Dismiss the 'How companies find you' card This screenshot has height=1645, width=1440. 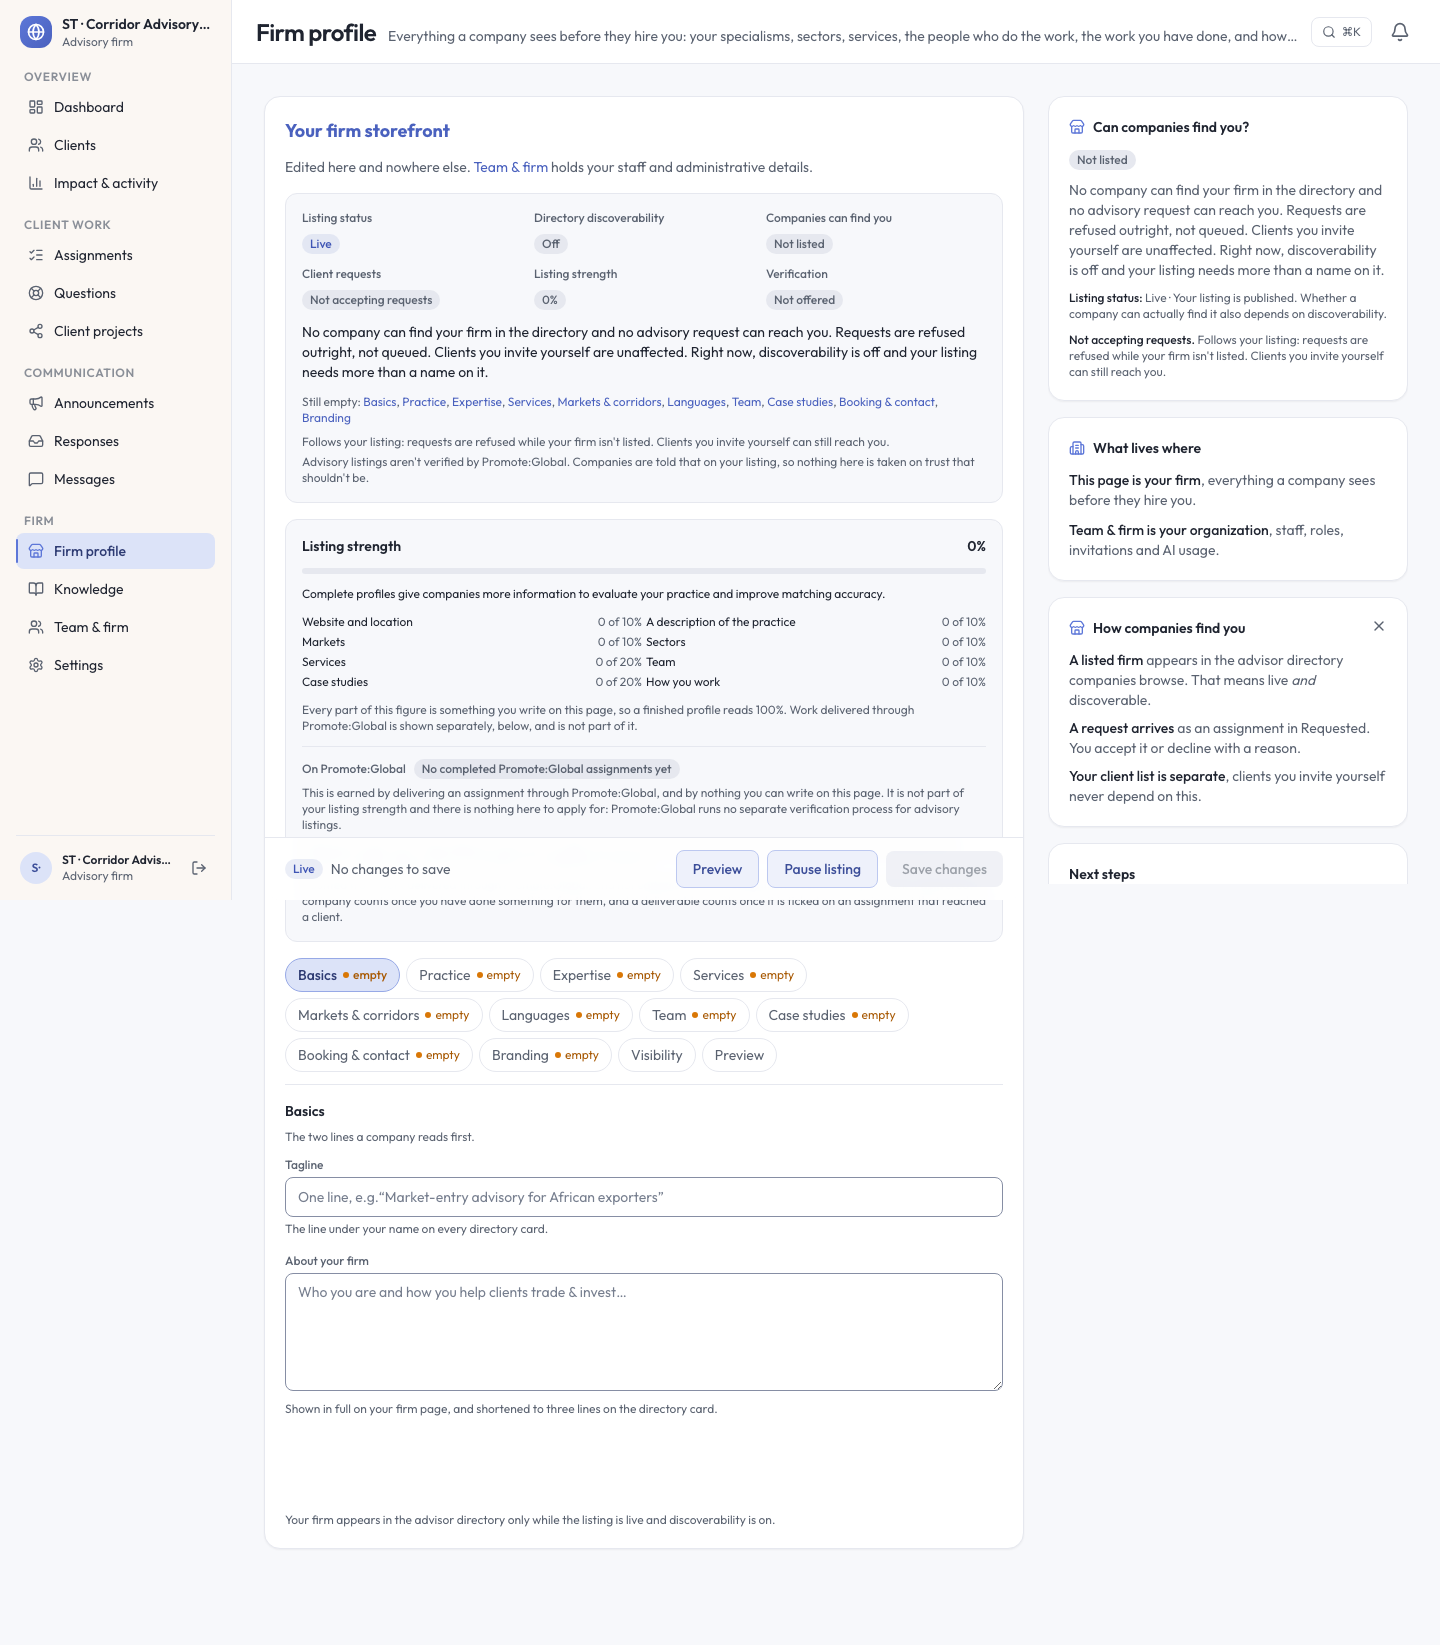pyautogui.click(x=1379, y=626)
